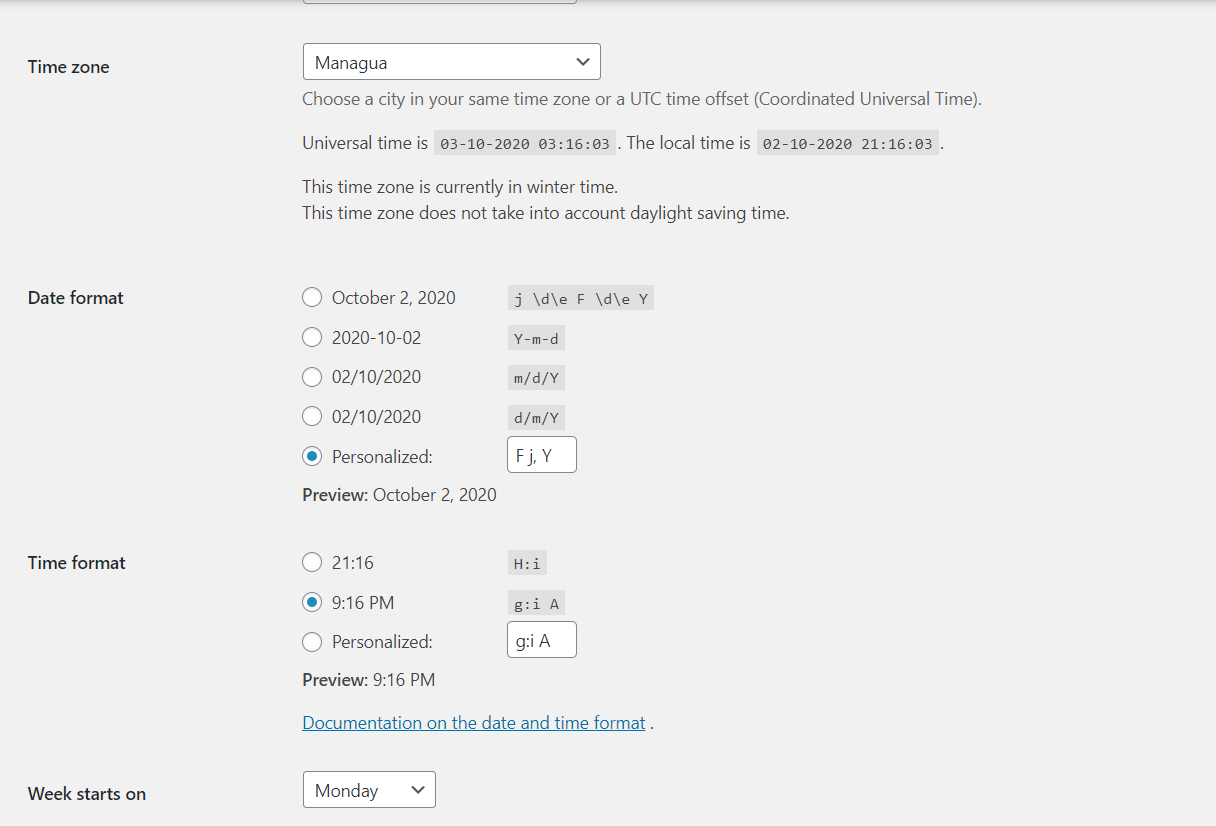The width and height of the screenshot is (1216, 826).
Task: Expand the Week starts on Monday dropdown
Action: 369,790
